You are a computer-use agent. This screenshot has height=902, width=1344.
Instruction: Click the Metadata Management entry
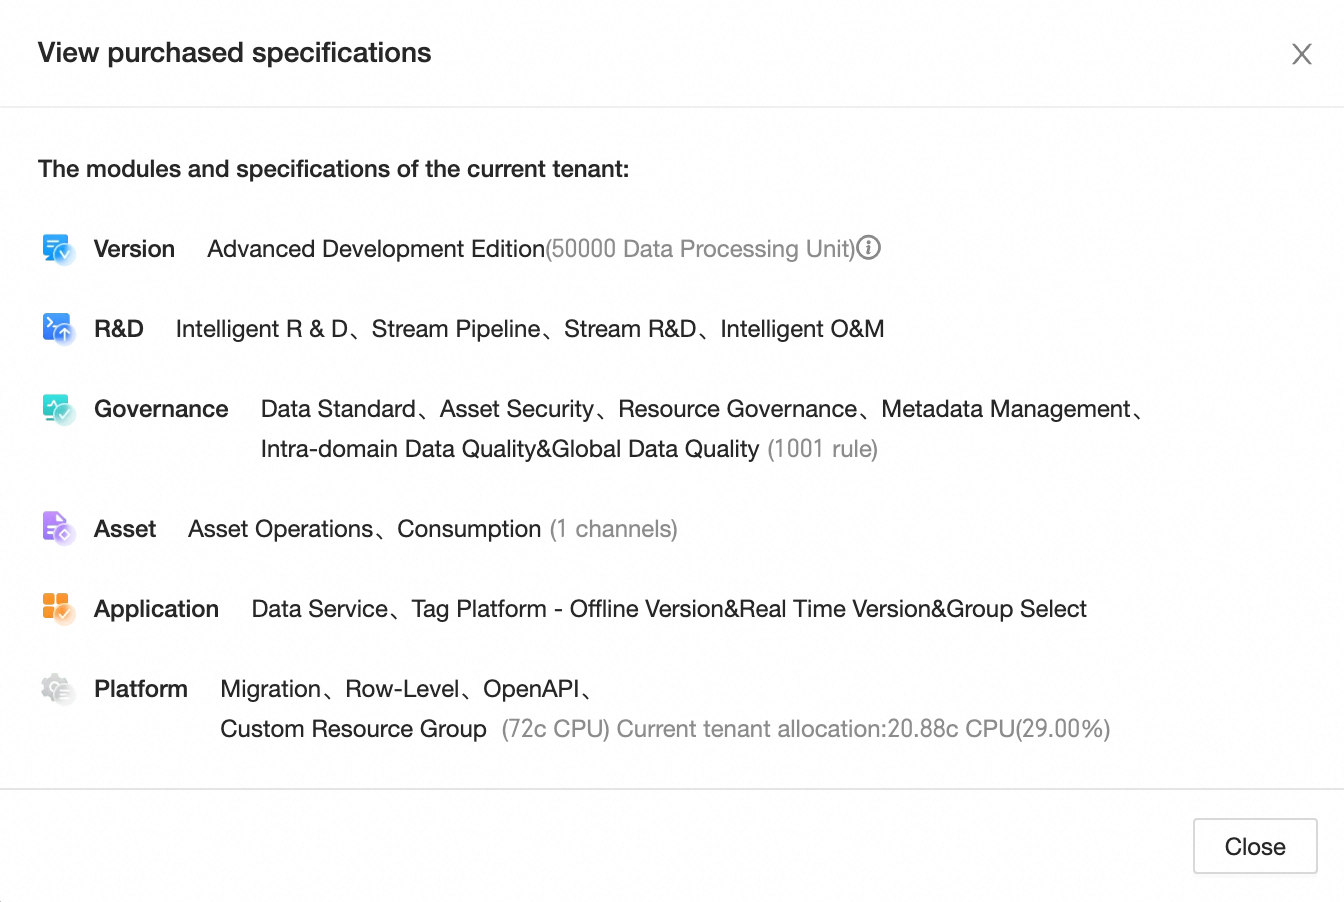coord(1006,409)
